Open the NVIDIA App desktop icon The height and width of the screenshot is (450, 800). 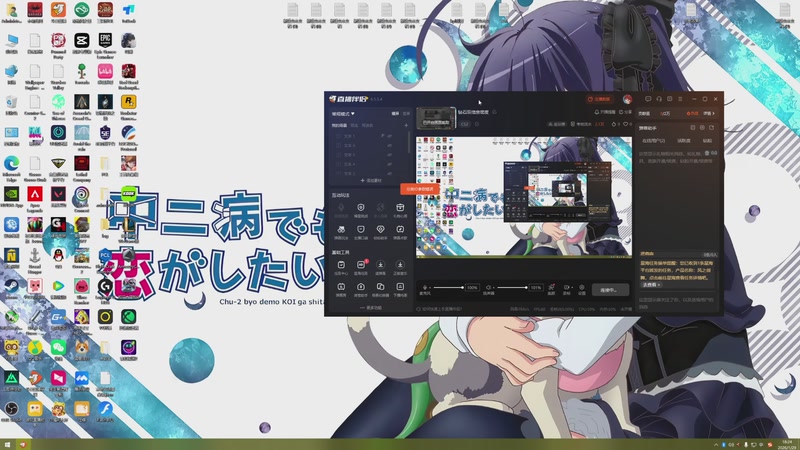point(11,194)
